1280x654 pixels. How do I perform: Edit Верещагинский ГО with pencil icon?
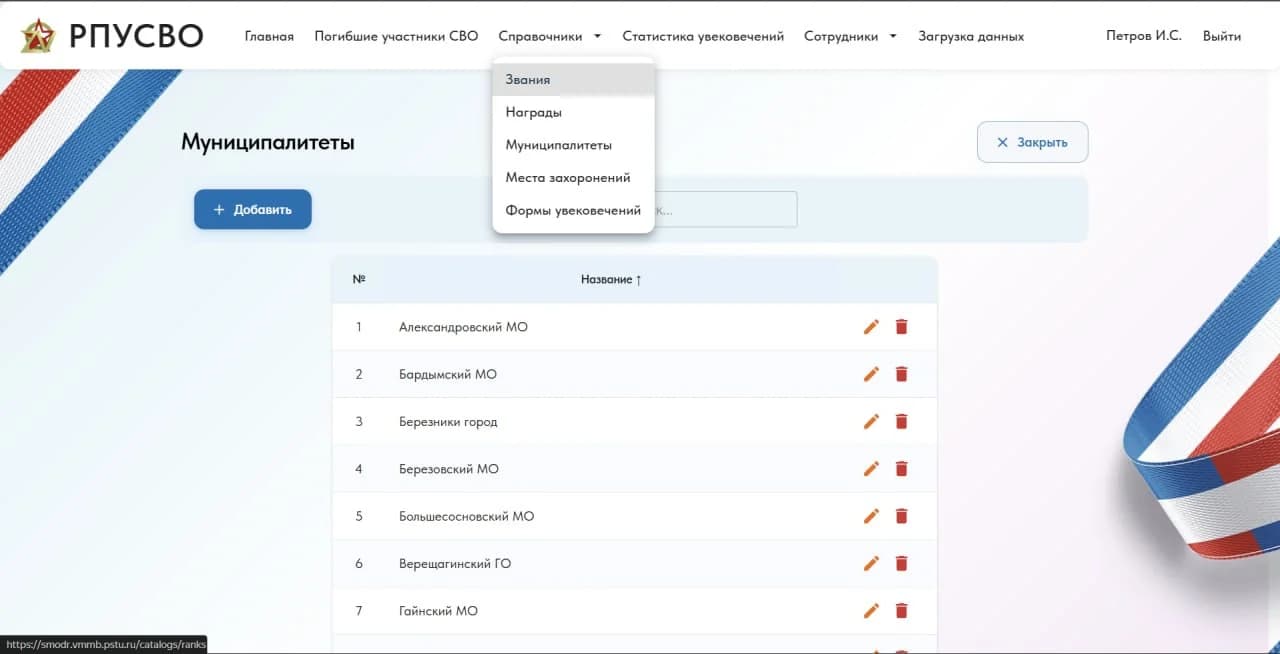pos(871,563)
